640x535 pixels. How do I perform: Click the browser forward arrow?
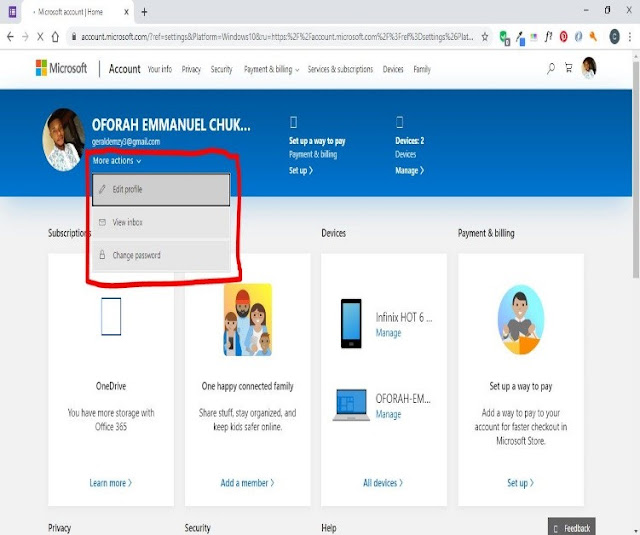[x=25, y=37]
